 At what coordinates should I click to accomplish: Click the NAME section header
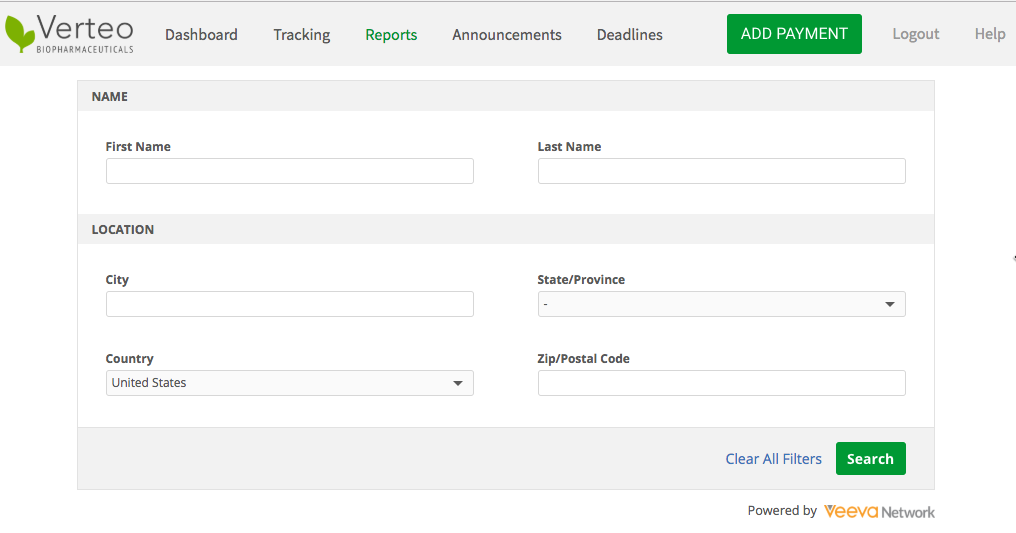tap(110, 97)
